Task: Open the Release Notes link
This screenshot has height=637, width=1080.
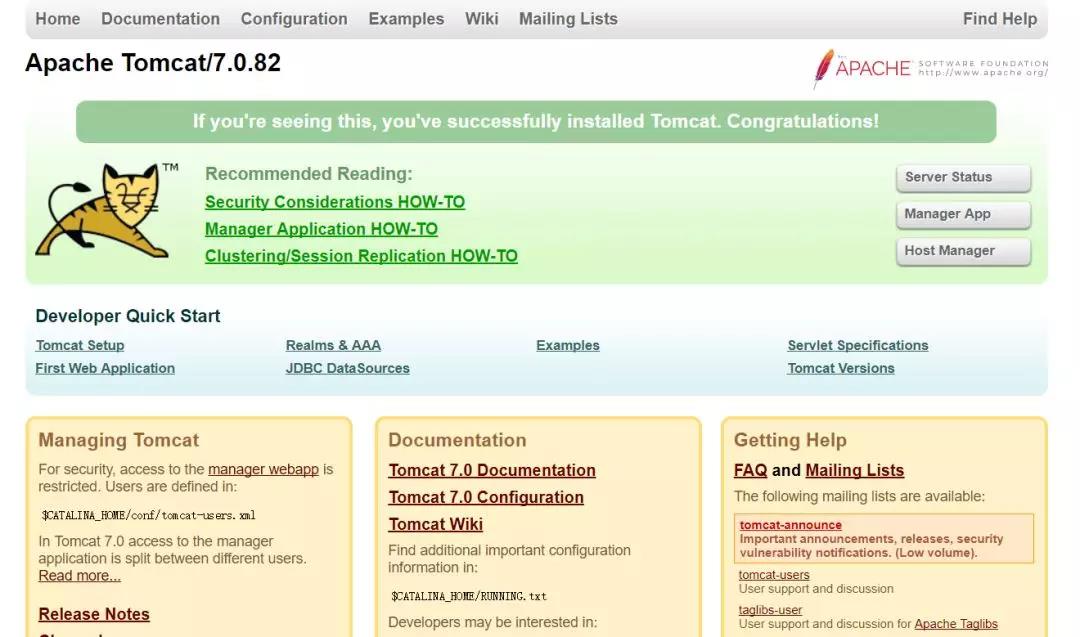Action: pyautogui.click(x=94, y=614)
